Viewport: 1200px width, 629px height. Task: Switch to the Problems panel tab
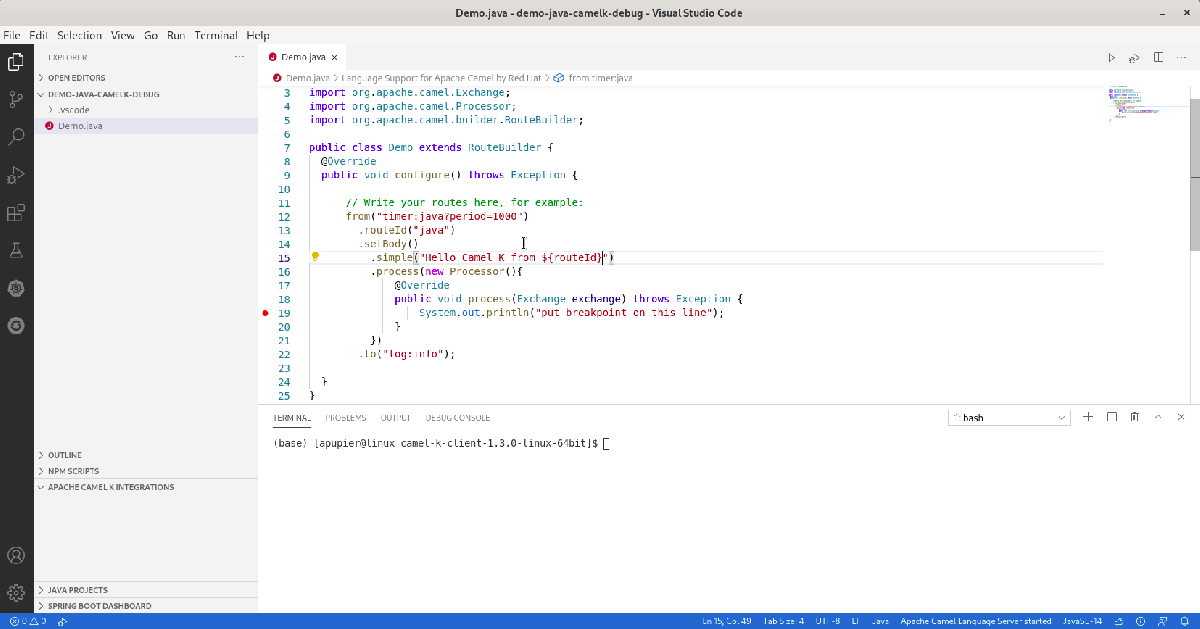[x=345, y=417]
